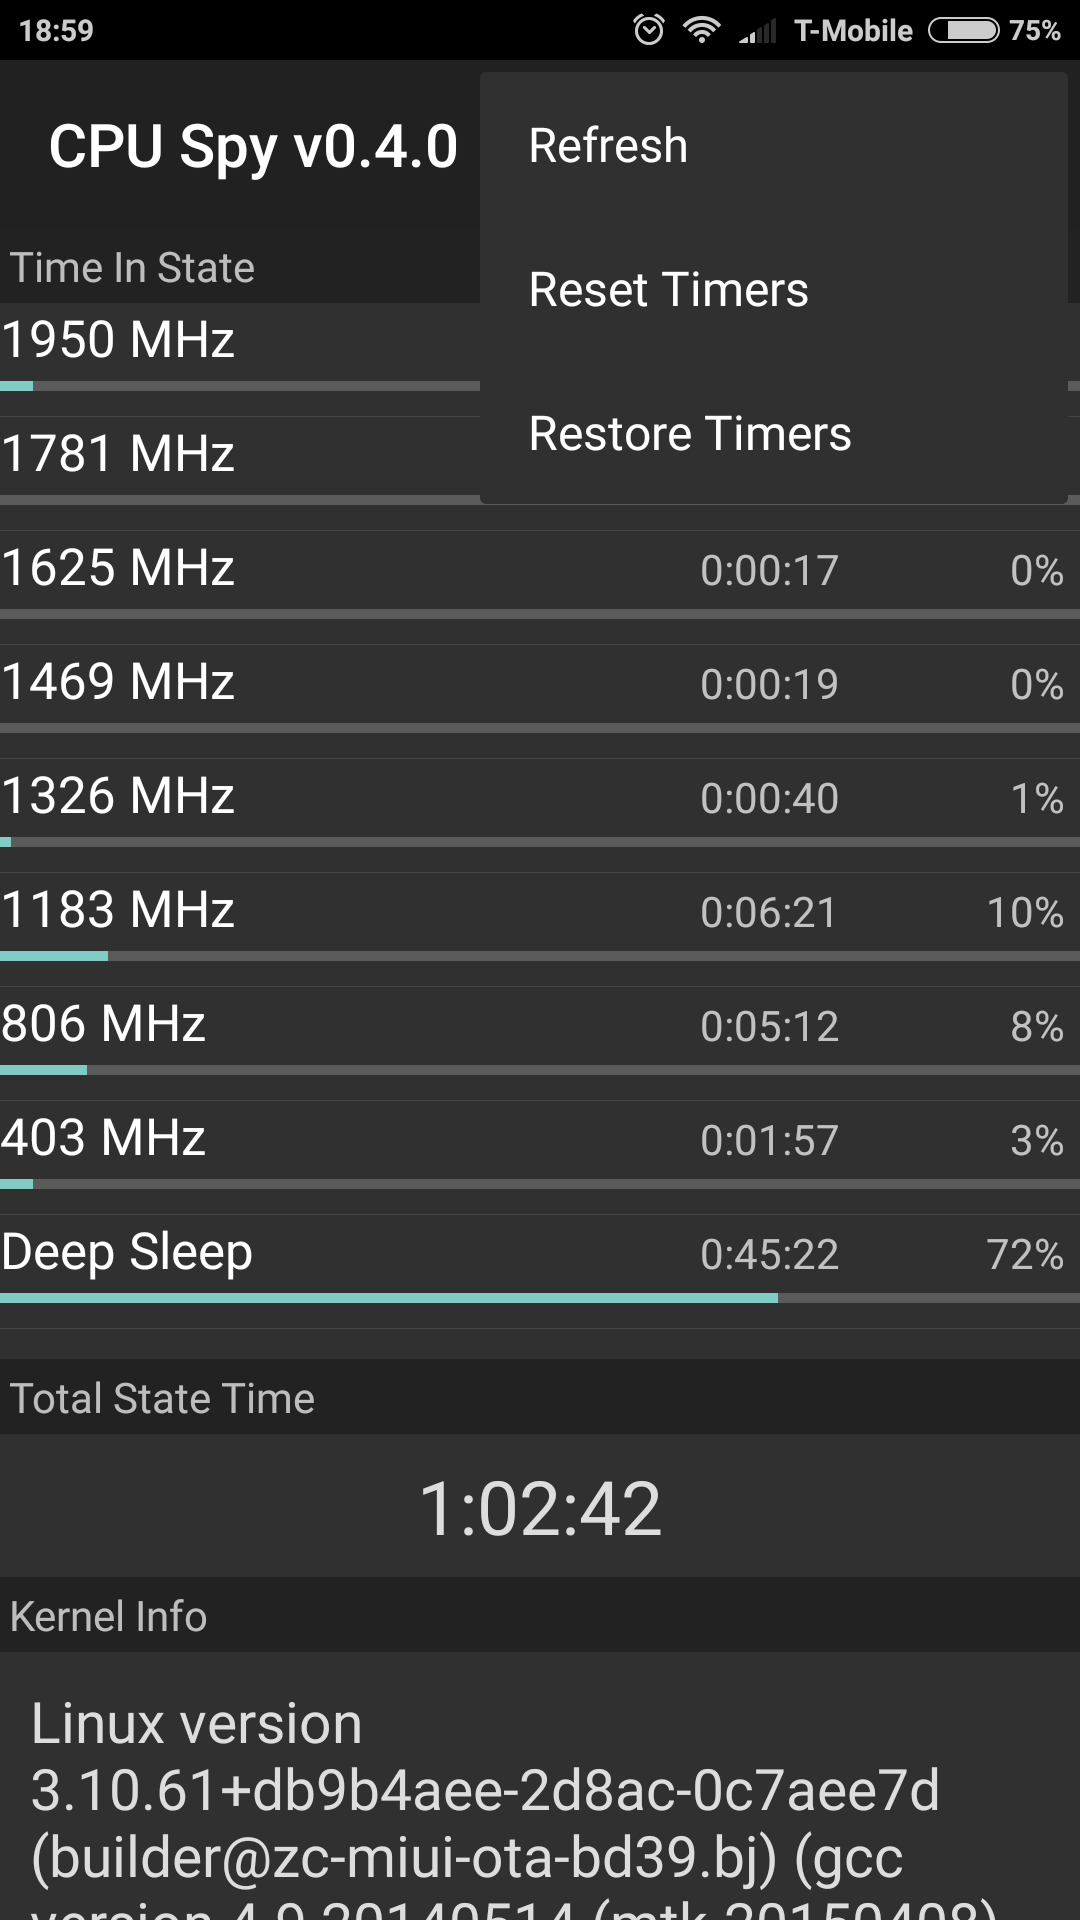Select the 1625 MHz state row
This screenshot has height=1920, width=1080.
point(540,570)
